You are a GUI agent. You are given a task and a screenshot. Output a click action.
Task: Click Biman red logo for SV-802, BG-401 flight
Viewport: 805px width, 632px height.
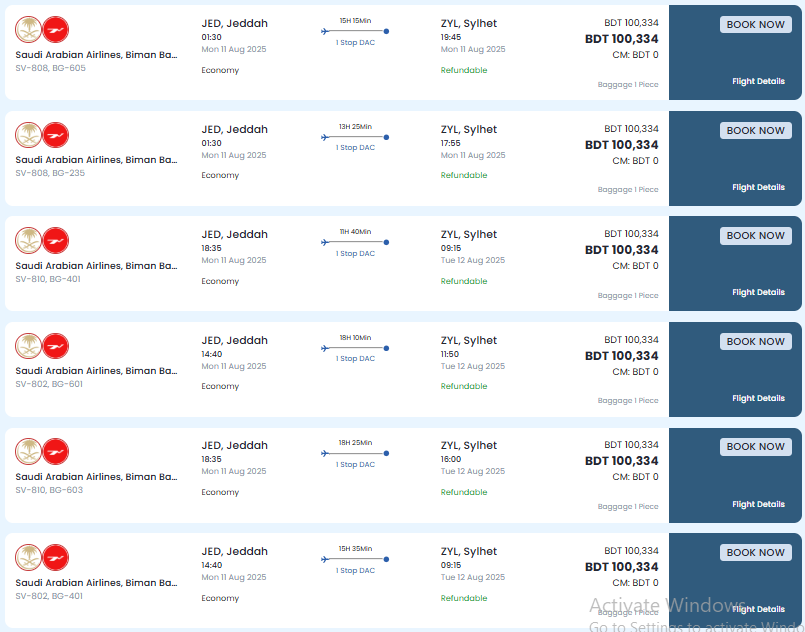(x=55, y=558)
